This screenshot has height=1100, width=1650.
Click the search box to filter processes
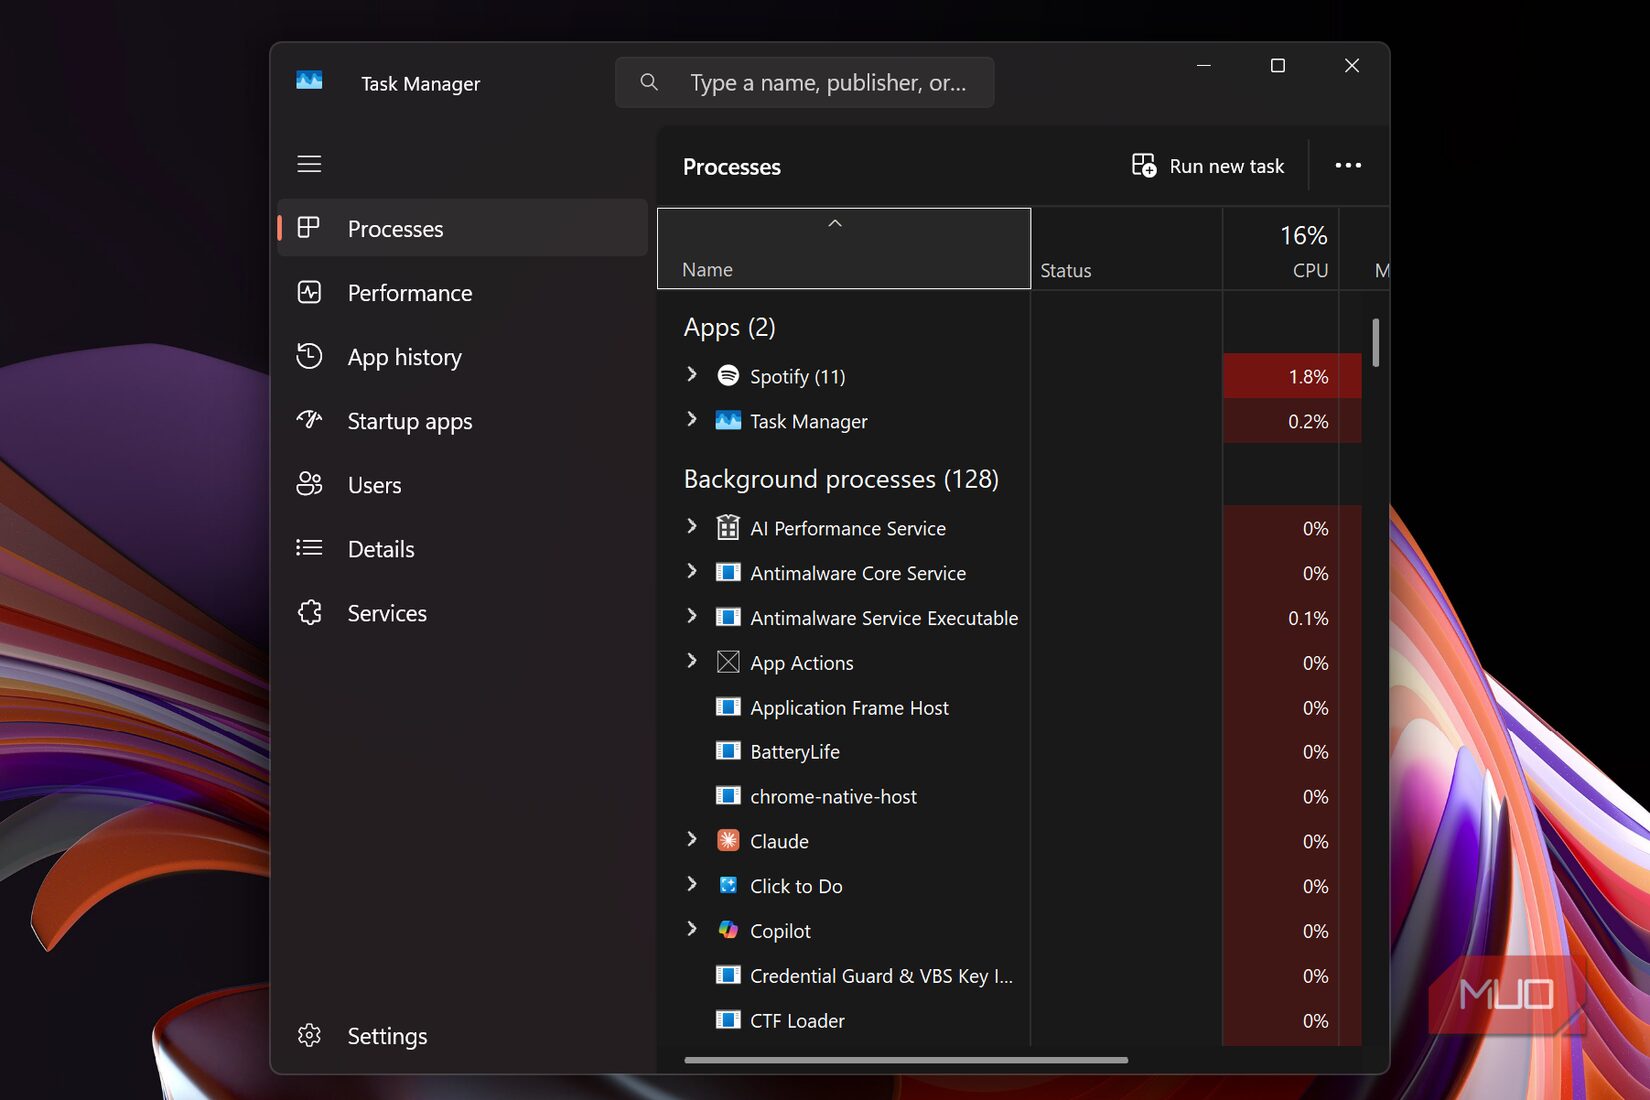pyautogui.click(x=805, y=82)
